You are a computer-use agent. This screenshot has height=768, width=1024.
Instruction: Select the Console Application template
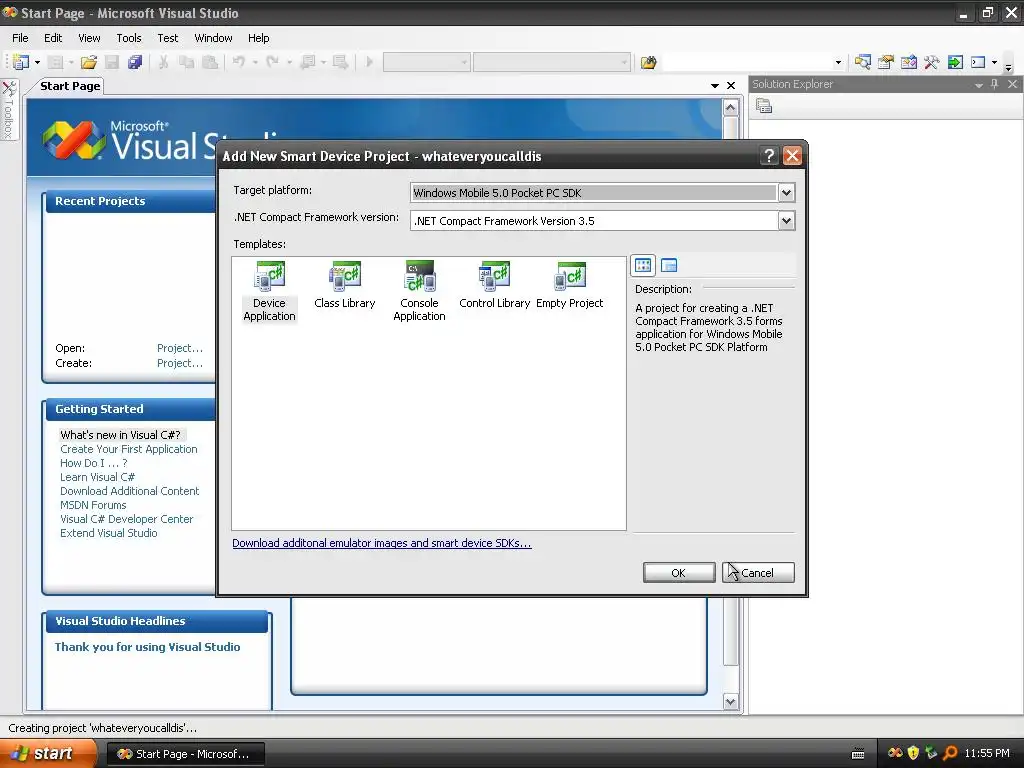coord(419,292)
